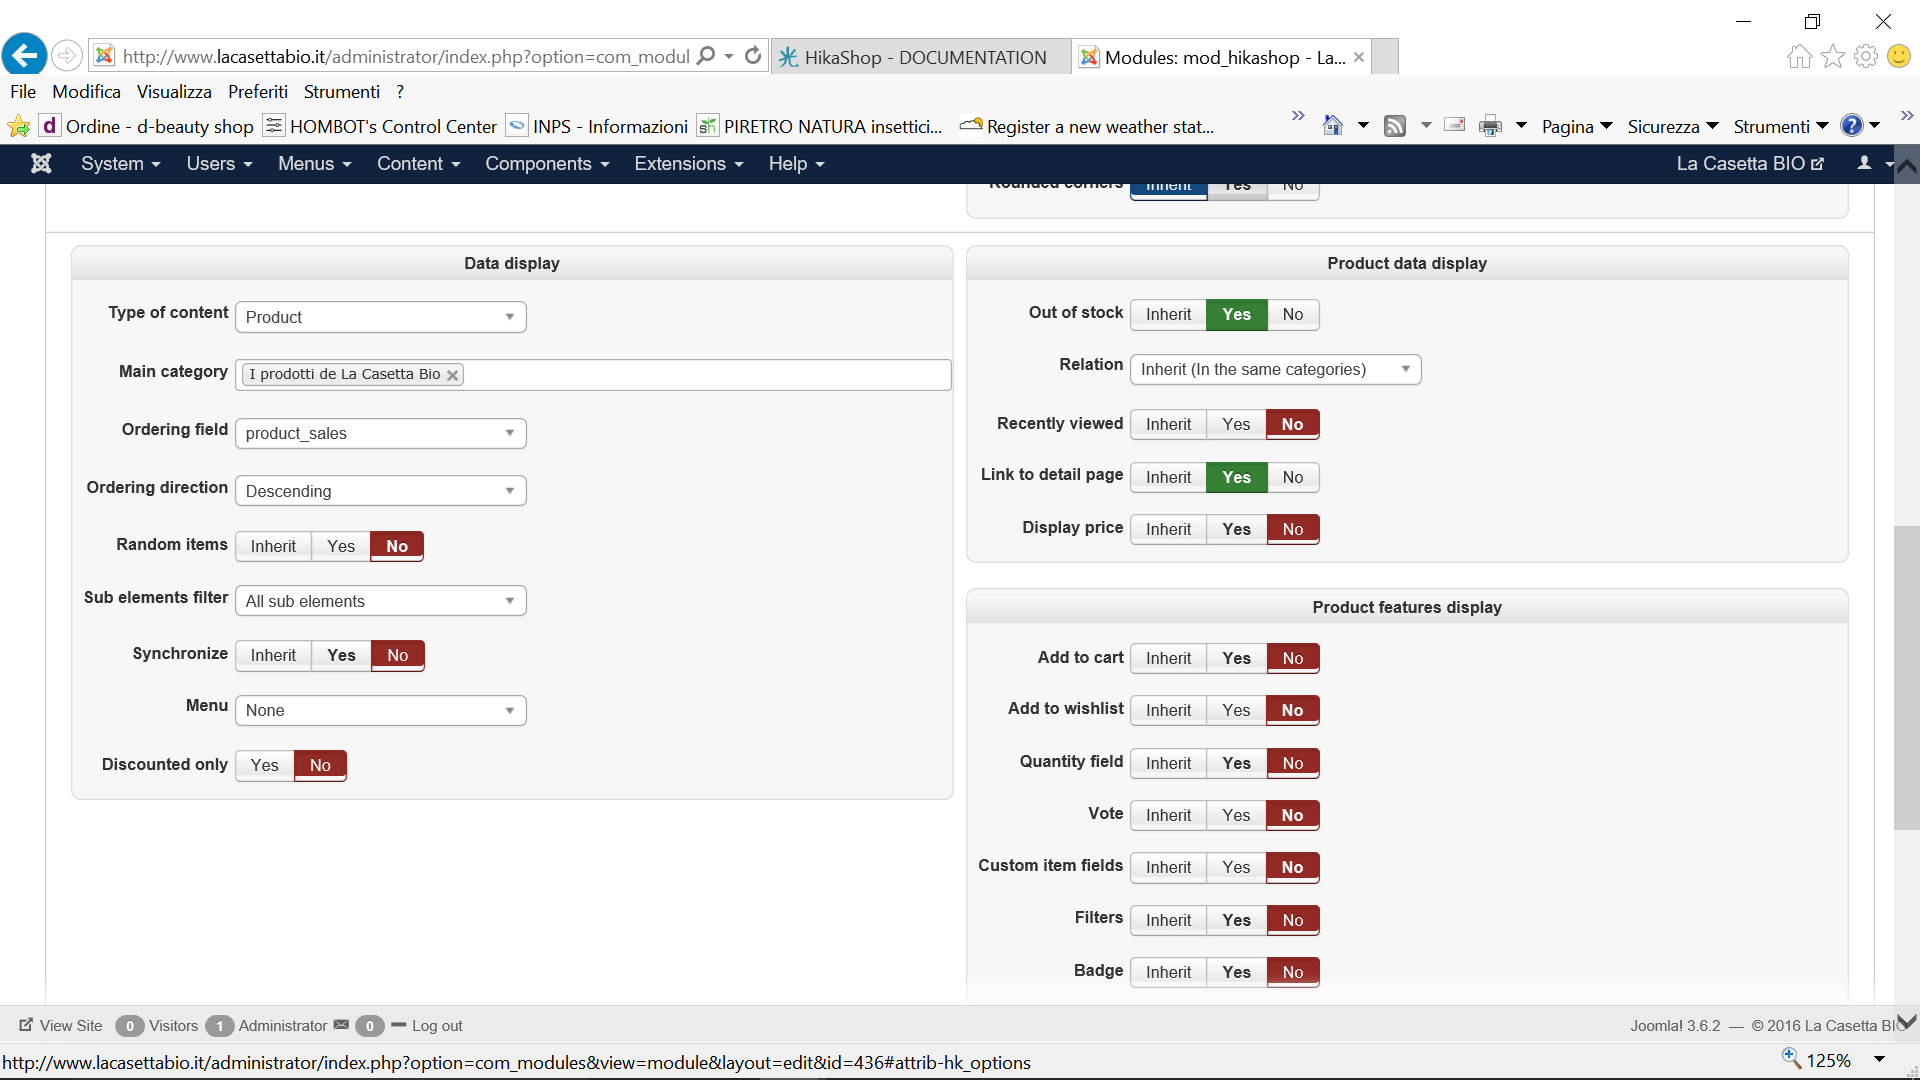Set Discounted only to Yes
The height and width of the screenshot is (1080, 1920).
(x=264, y=765)
